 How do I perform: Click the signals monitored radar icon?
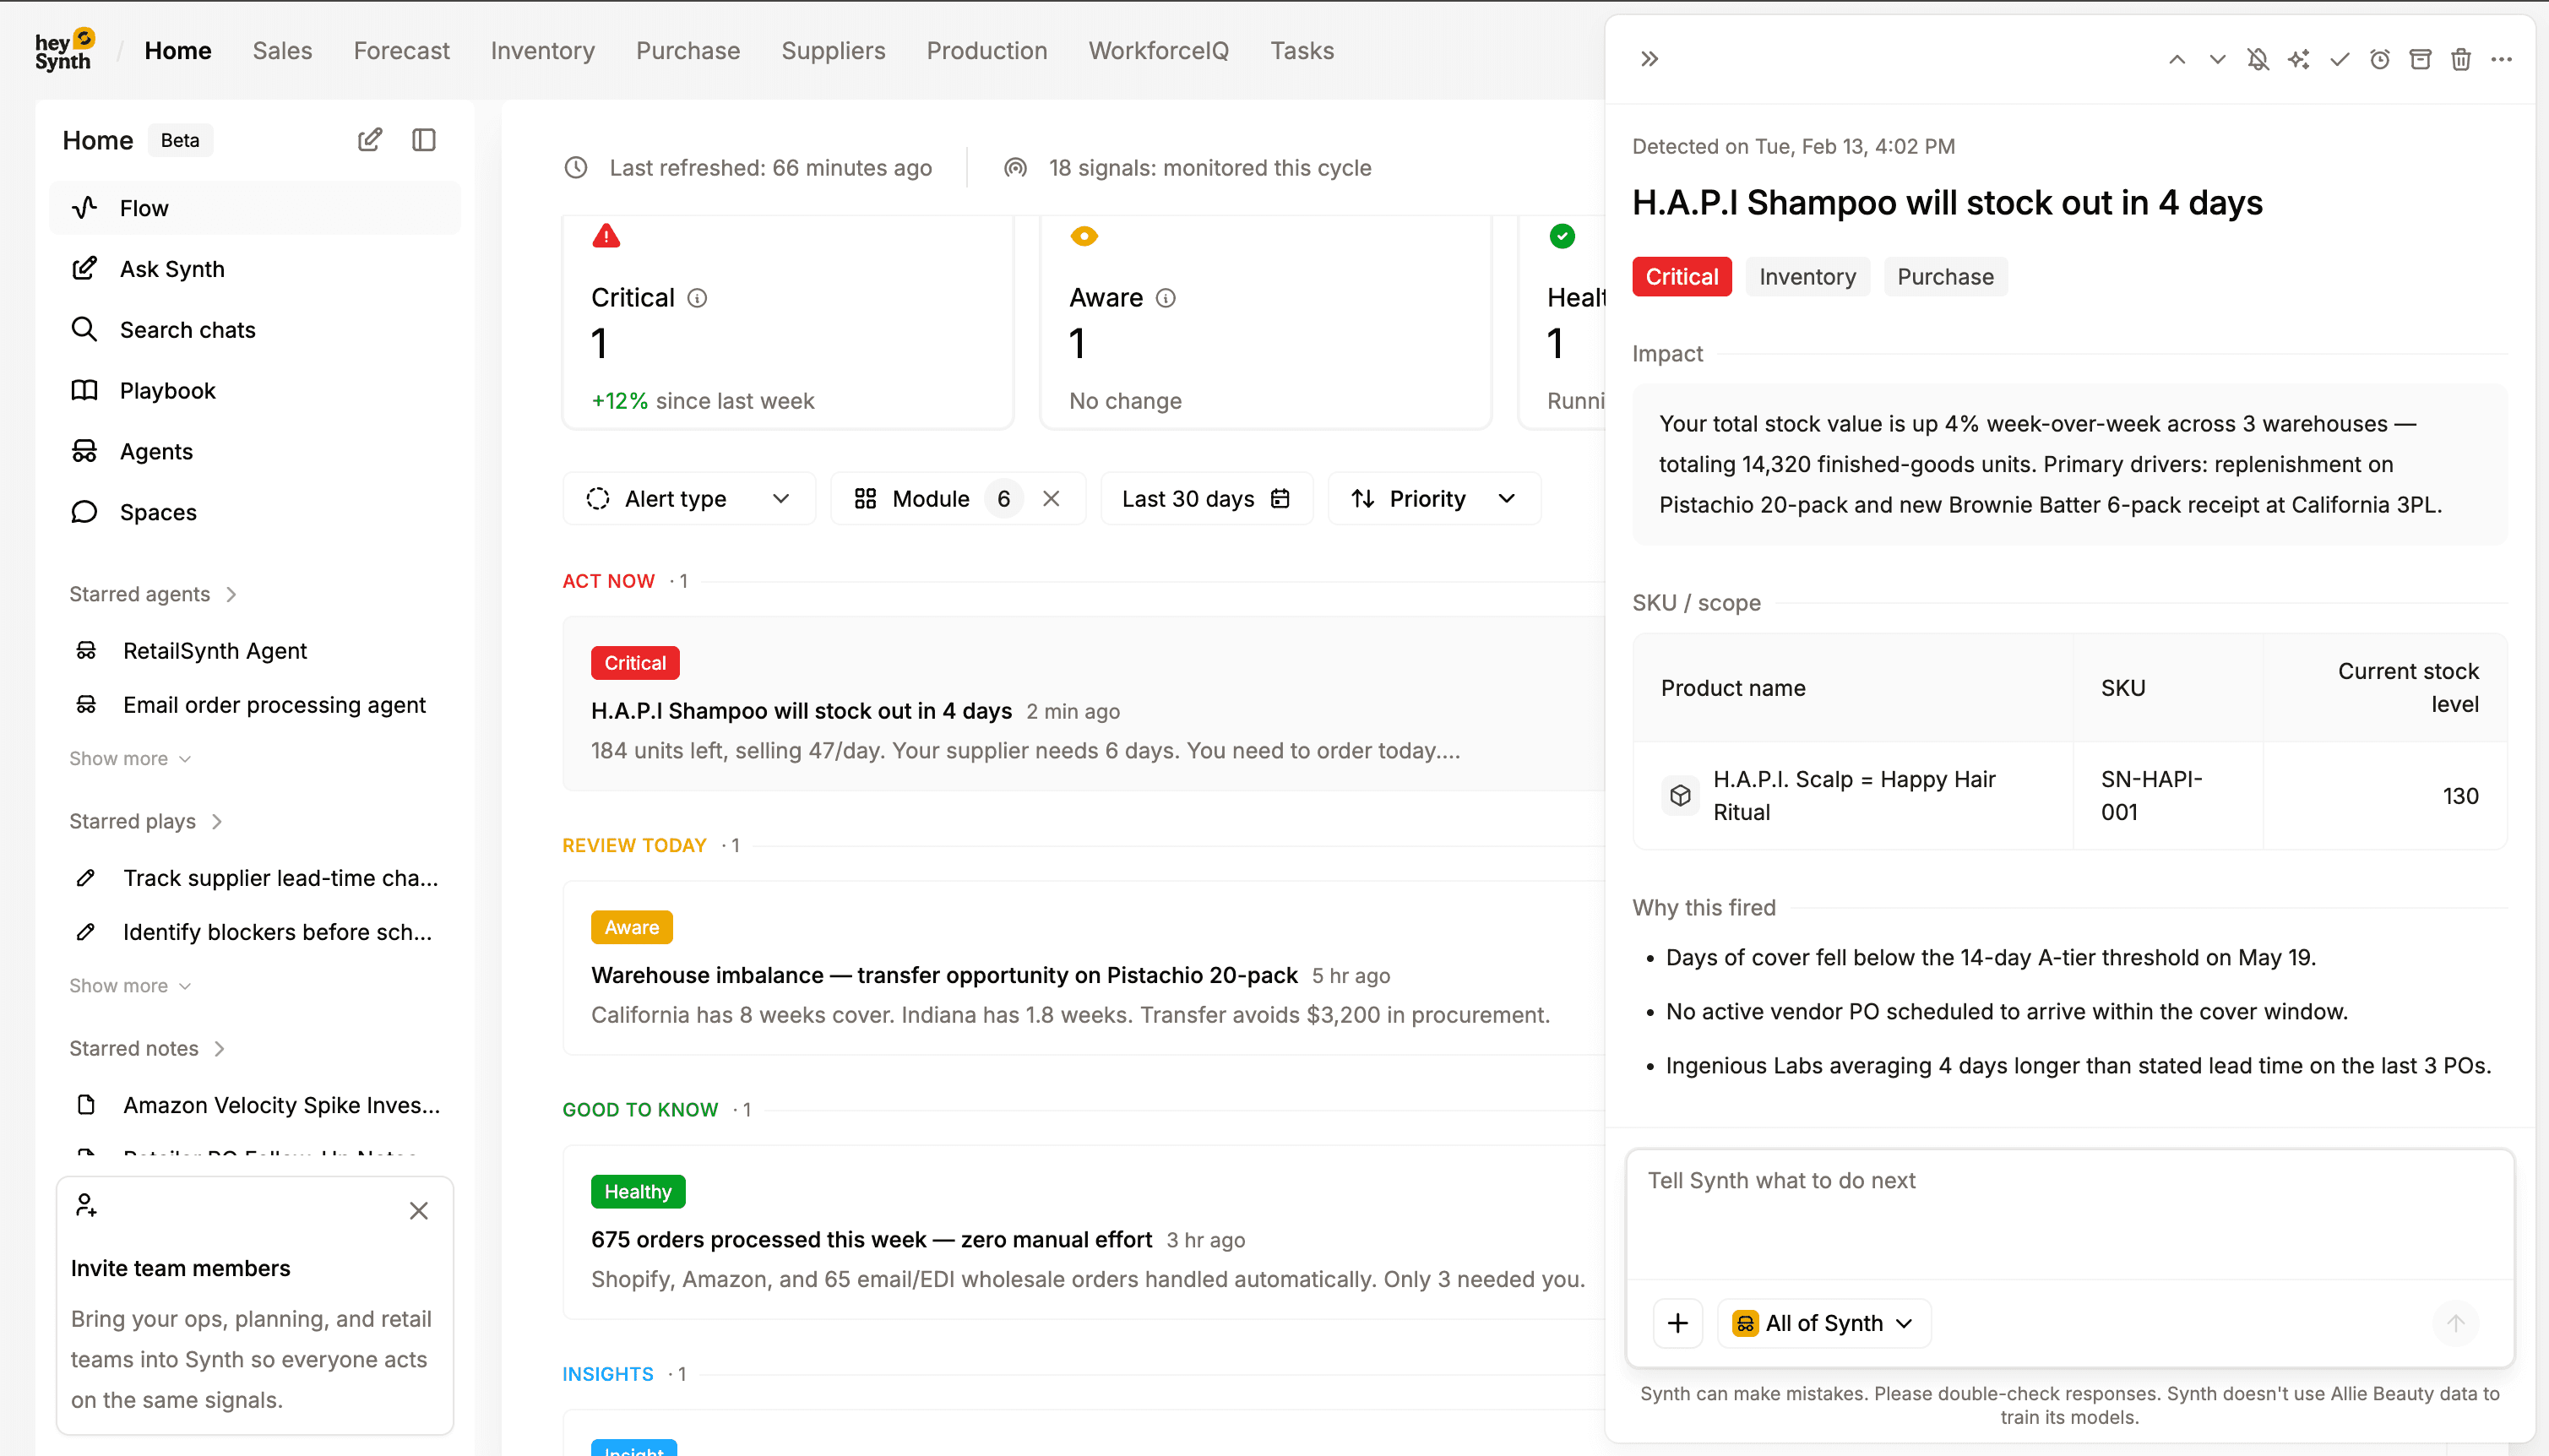1015,168
